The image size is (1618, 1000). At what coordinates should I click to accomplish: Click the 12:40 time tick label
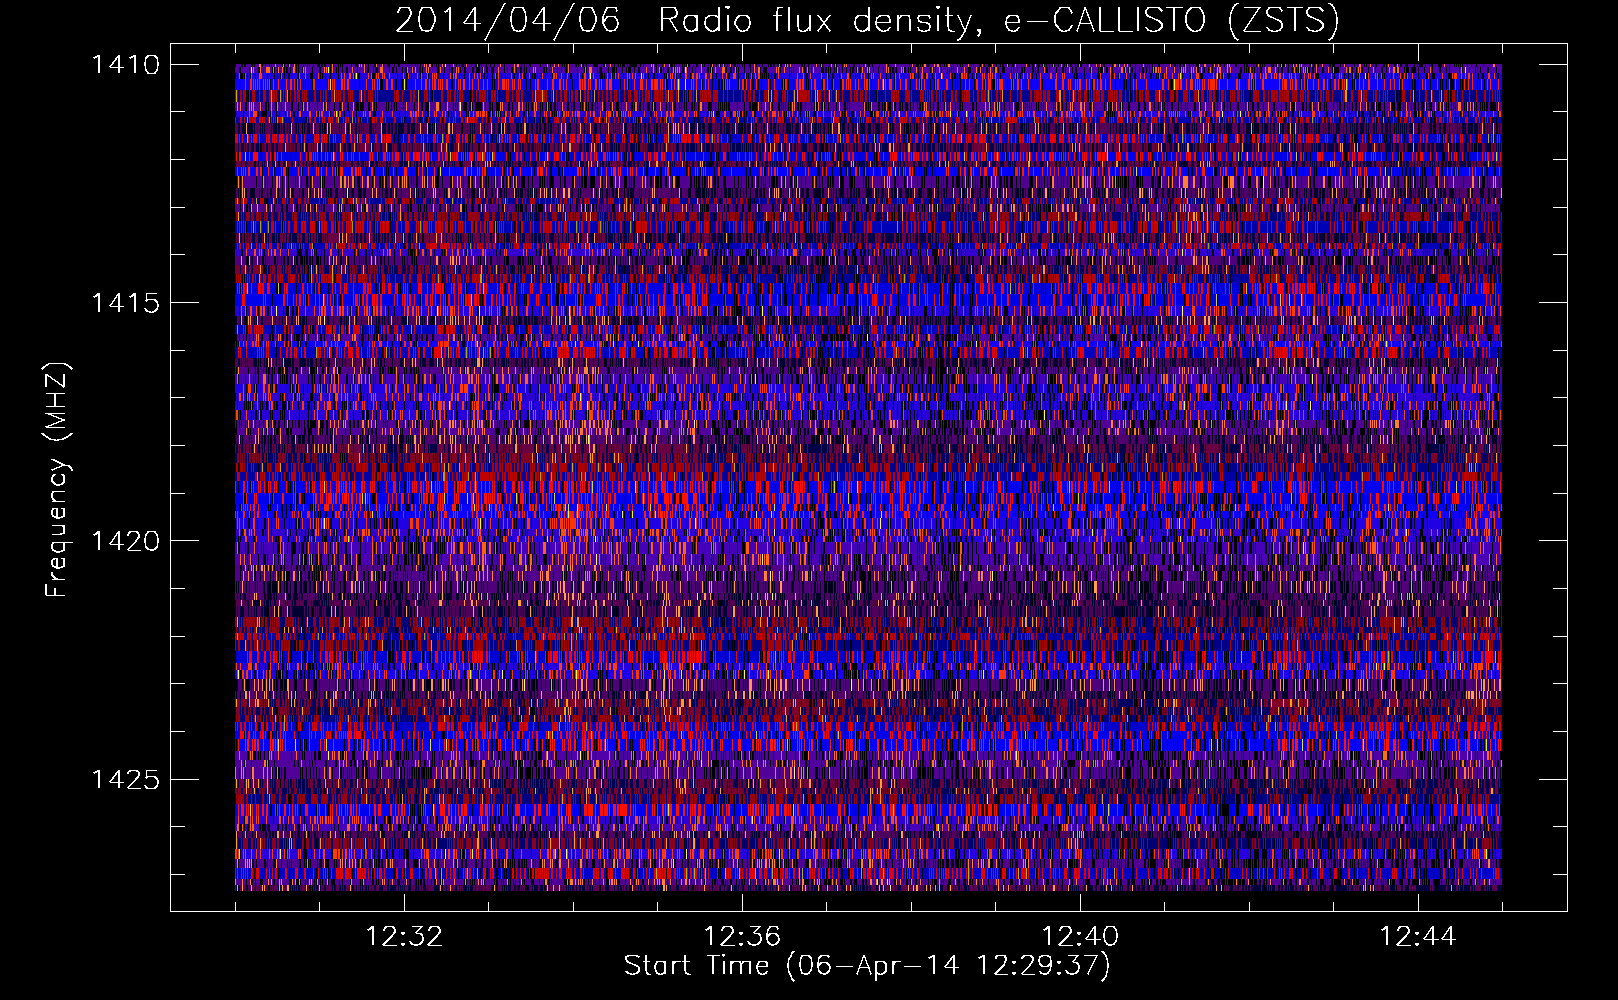pyautogui.click(x=1080, y=937)
